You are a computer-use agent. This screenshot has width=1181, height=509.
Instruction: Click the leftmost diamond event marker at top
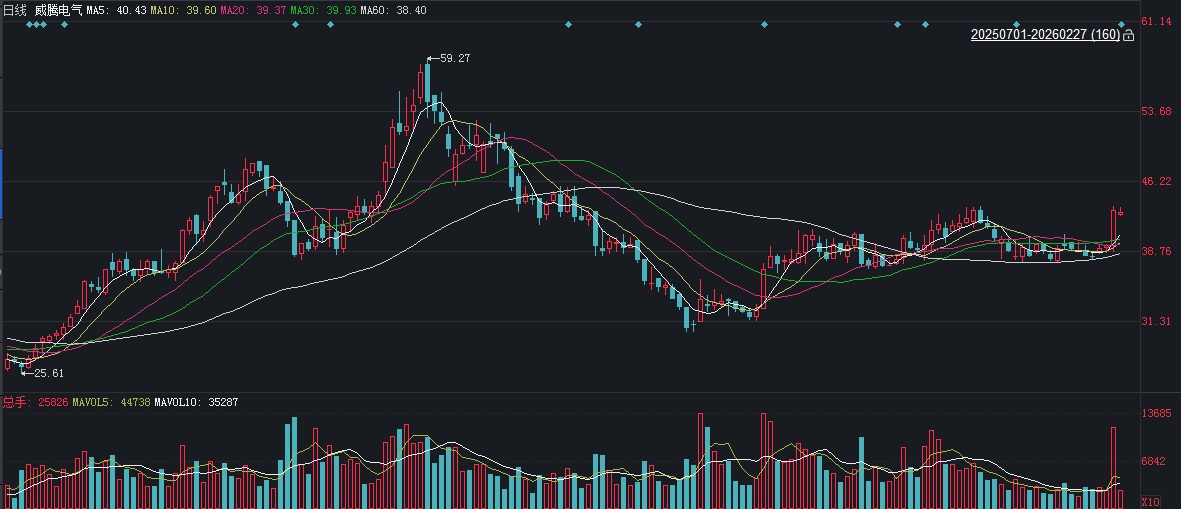click(x=29, y=24)
